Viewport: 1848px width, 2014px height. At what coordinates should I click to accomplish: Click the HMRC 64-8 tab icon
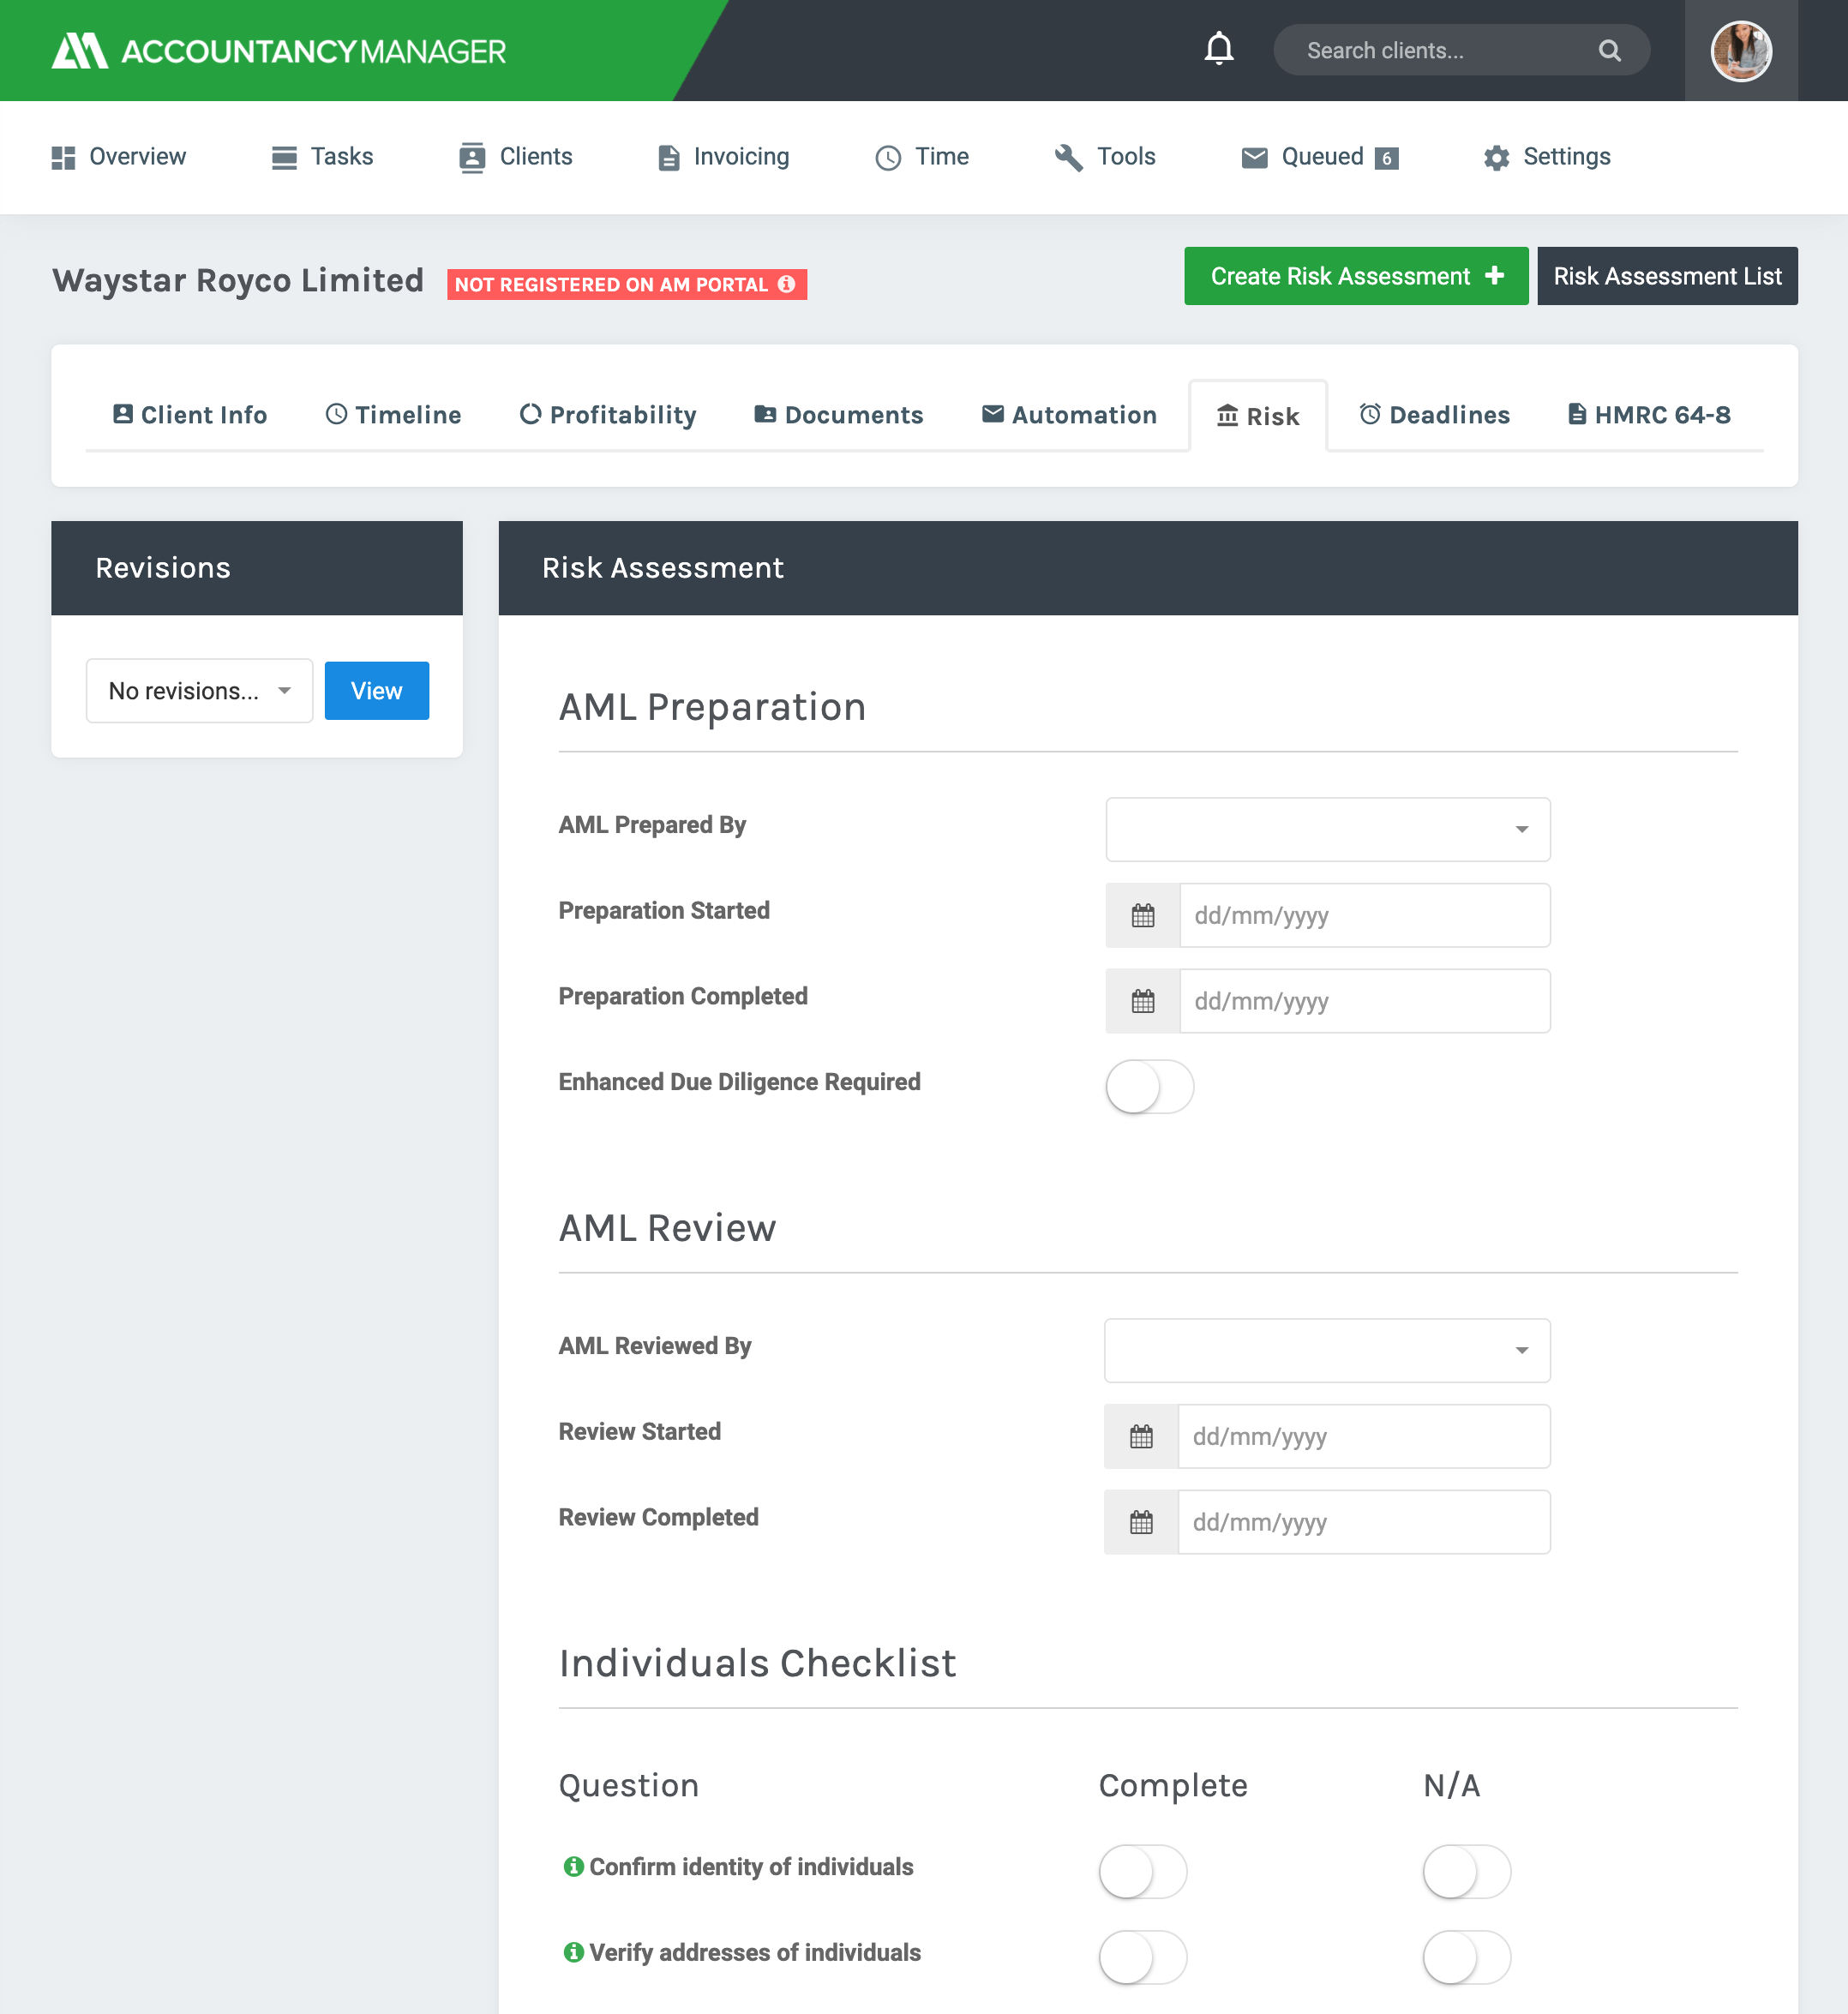1575,416
